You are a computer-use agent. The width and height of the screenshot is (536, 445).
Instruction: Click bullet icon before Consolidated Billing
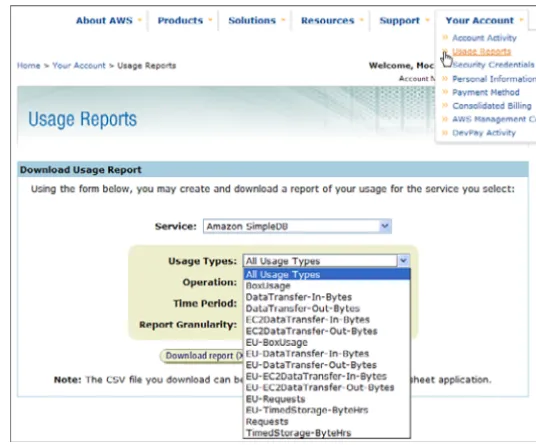coord(445,106)
